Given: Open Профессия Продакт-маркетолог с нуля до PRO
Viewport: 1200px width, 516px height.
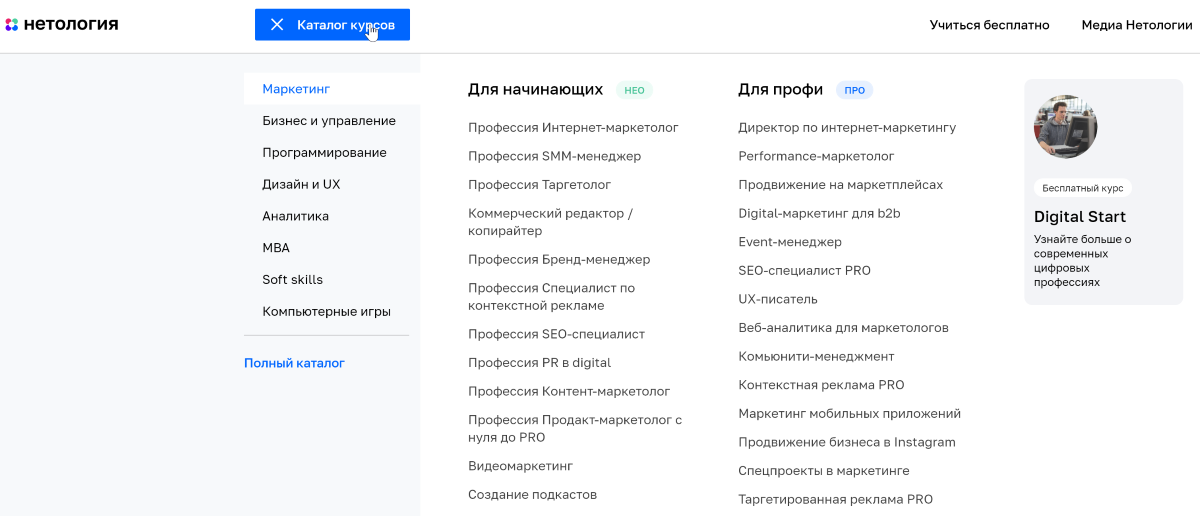Looking at the screenshot, I should (575, 429).
